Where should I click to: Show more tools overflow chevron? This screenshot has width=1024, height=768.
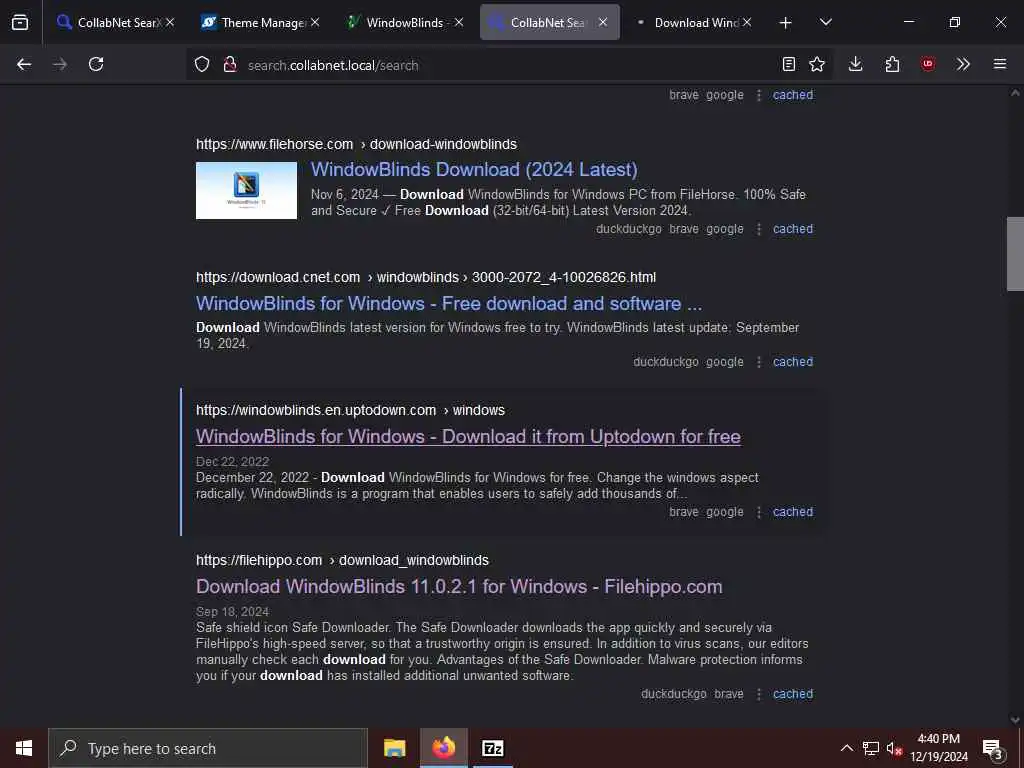[x=963, y=64]
